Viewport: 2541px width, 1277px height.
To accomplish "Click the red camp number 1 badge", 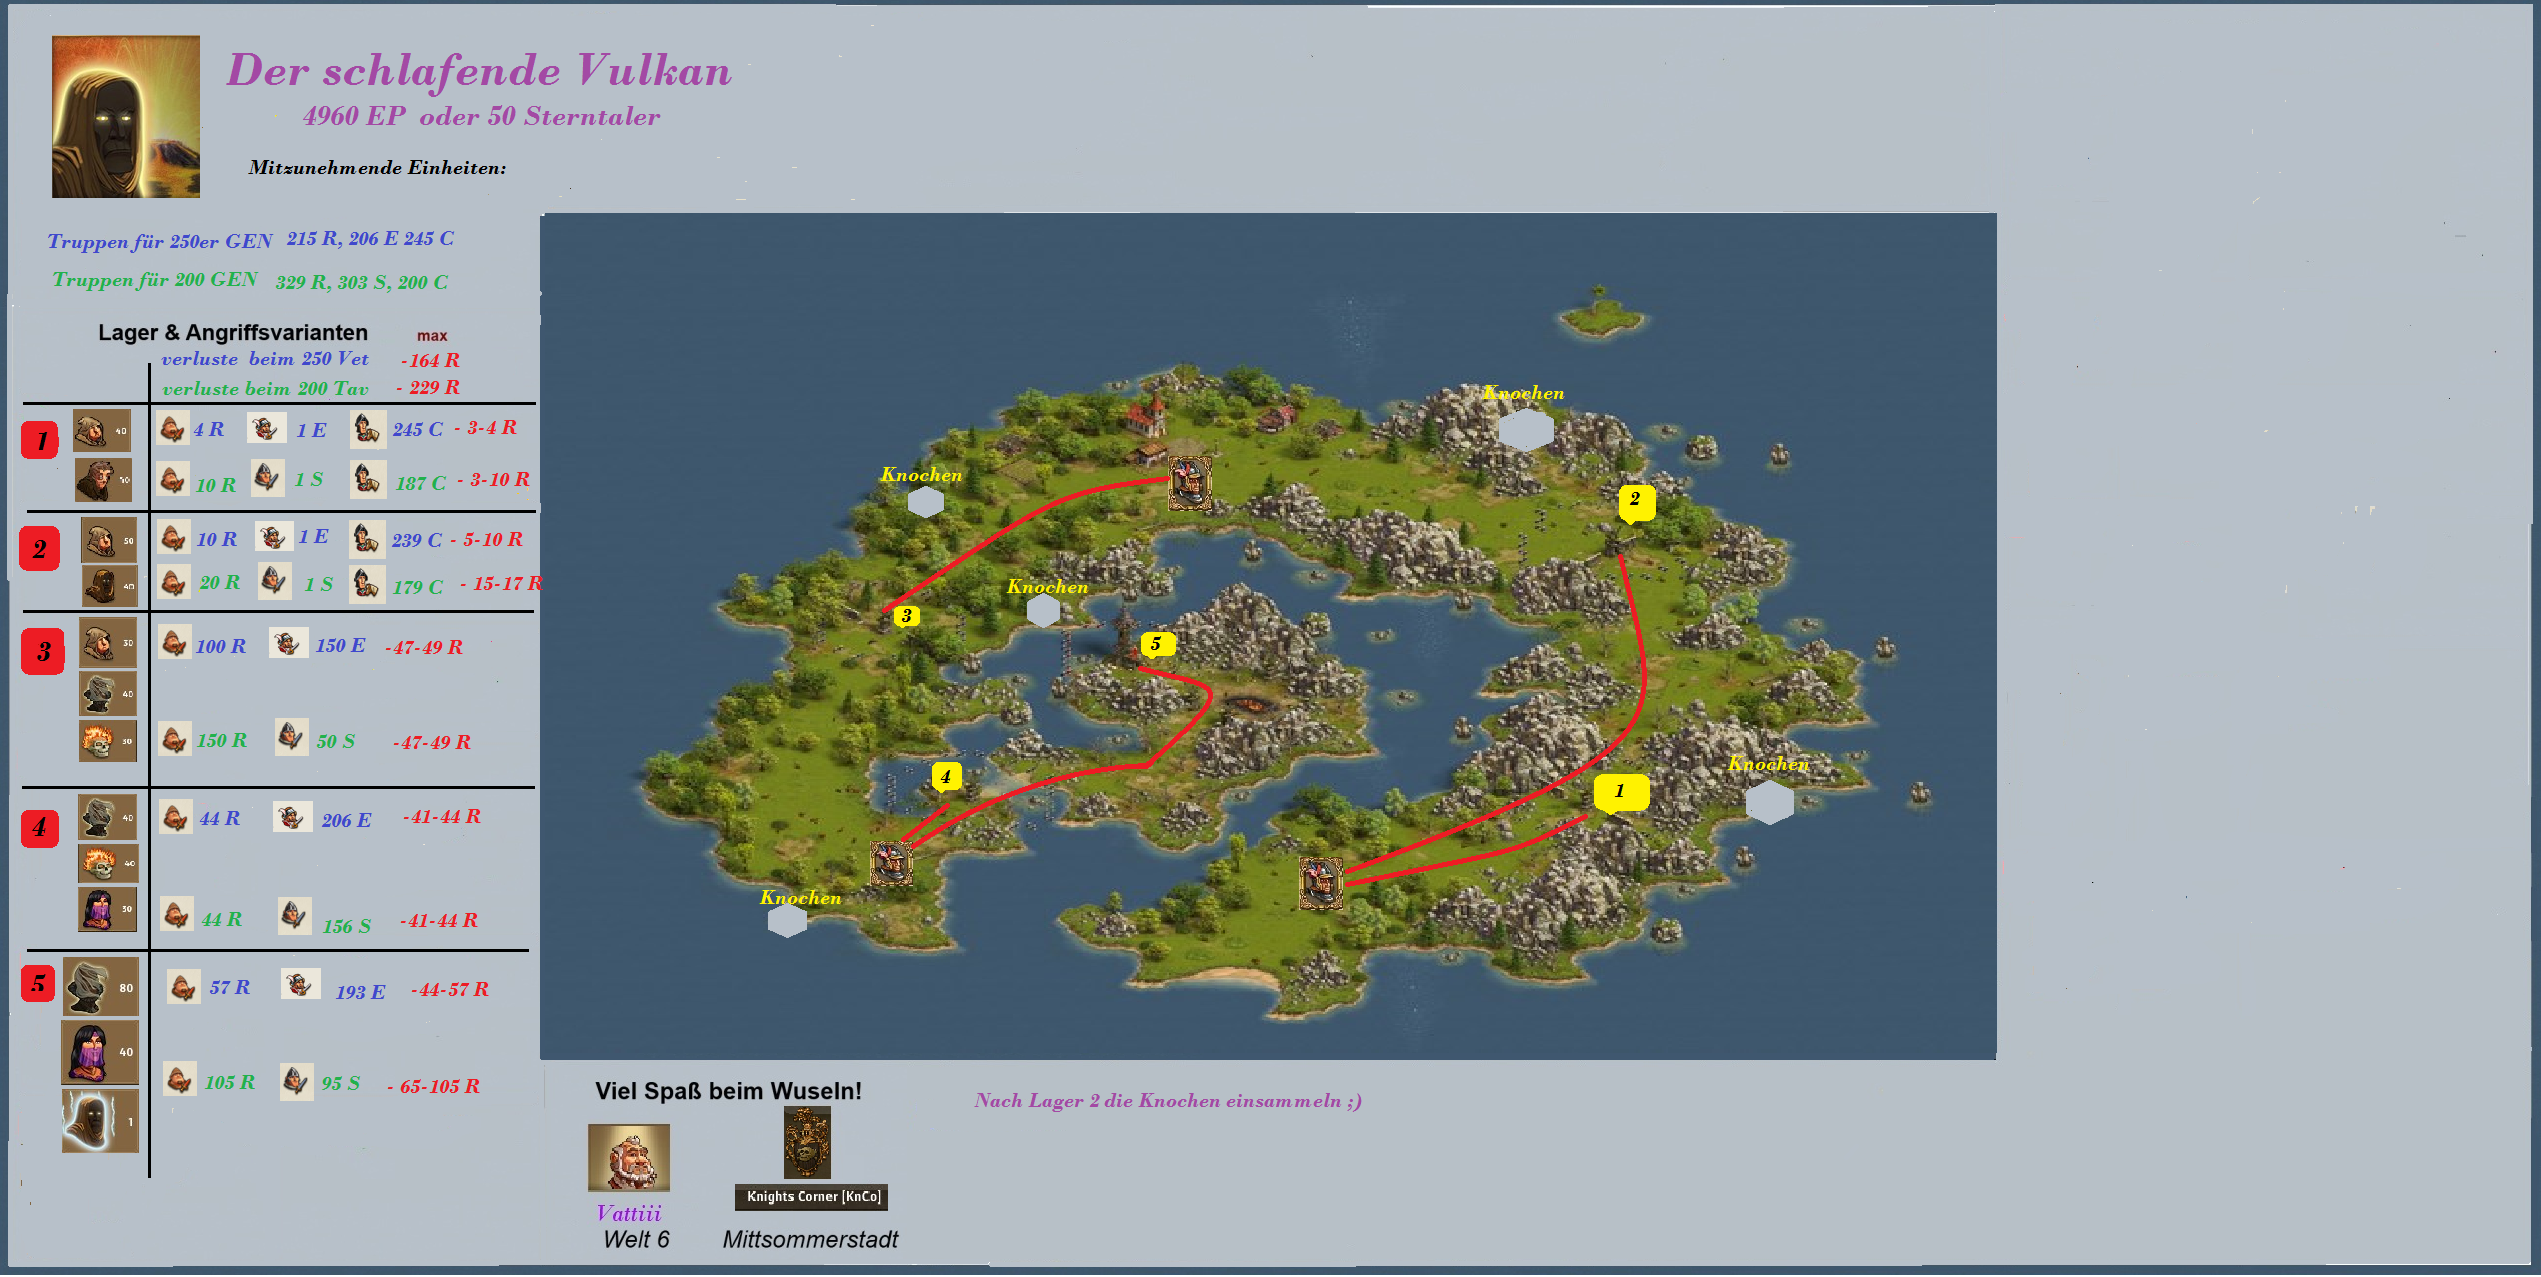I will (41, 440).
